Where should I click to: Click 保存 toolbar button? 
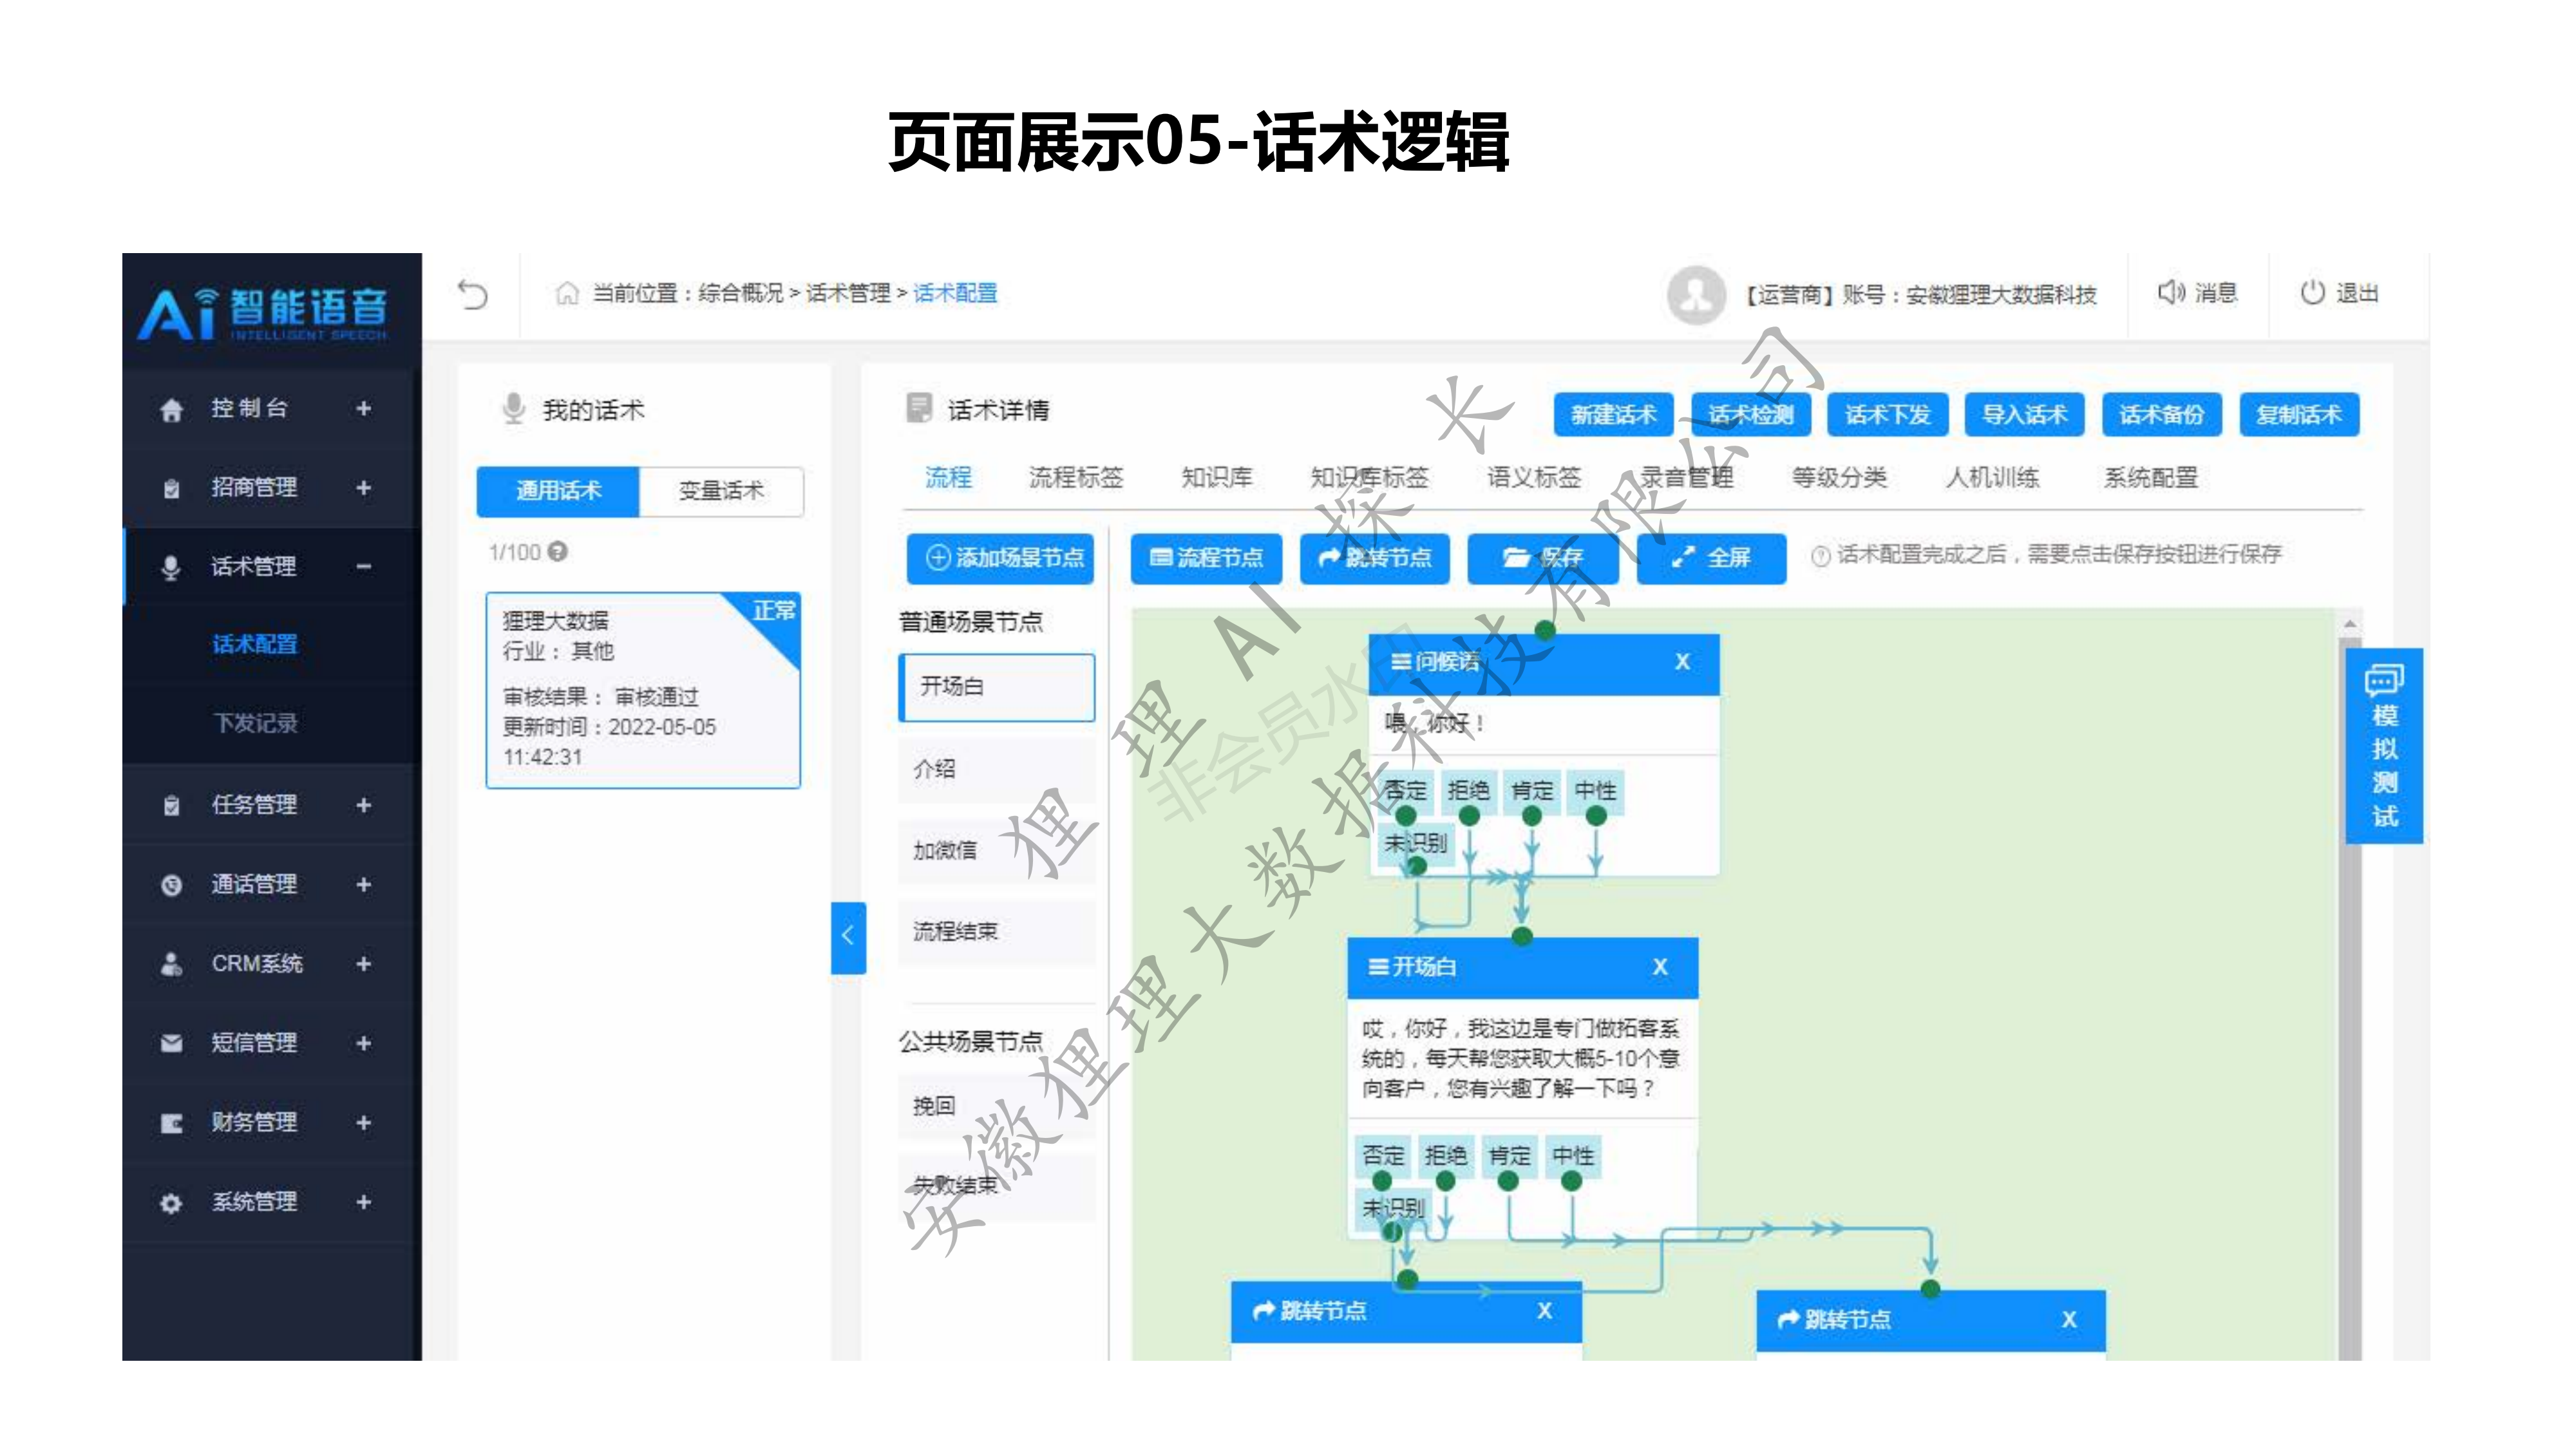[1543, 558]
